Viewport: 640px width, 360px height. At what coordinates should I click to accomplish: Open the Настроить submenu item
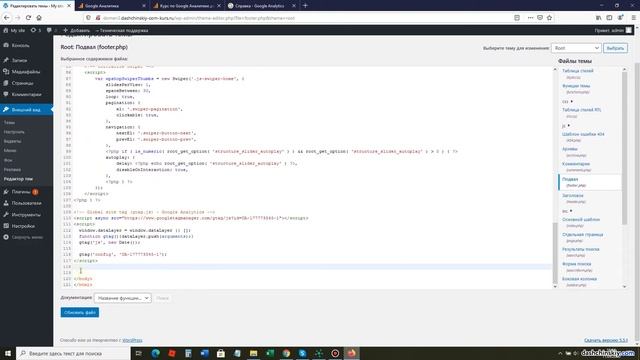tap(14, 132)
